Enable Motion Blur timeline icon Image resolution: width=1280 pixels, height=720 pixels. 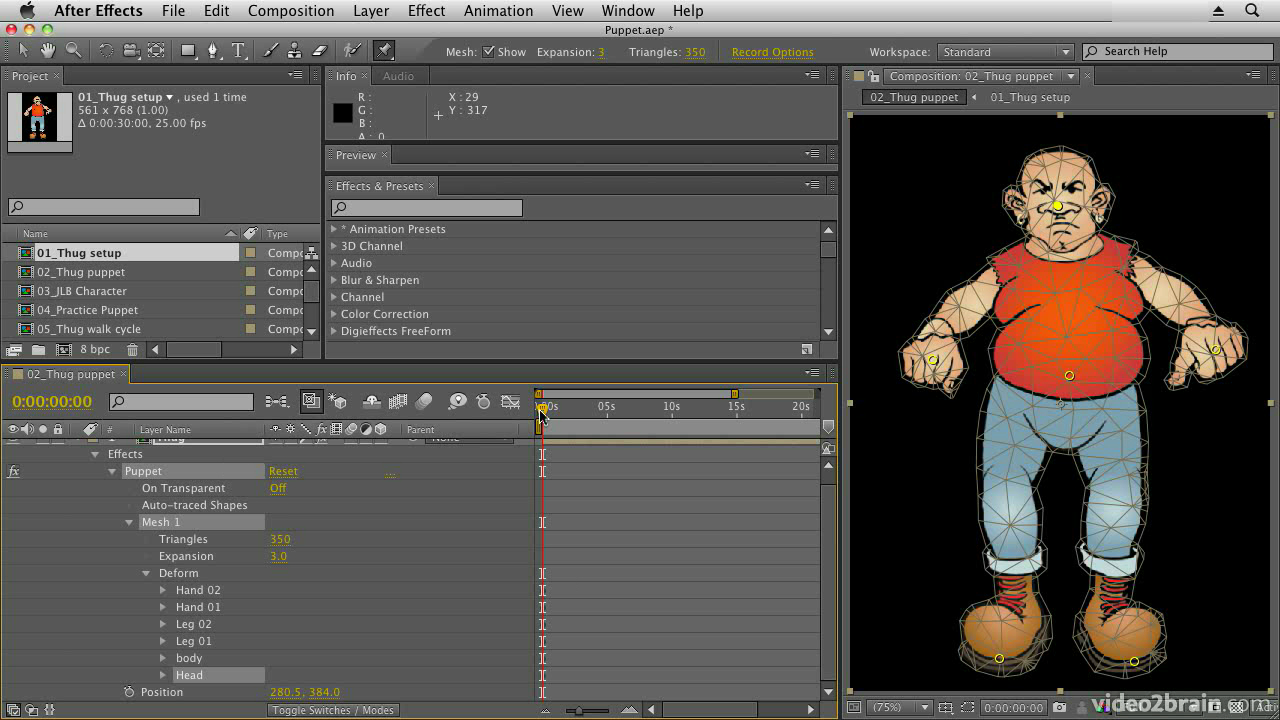click(x=424, y=402)
